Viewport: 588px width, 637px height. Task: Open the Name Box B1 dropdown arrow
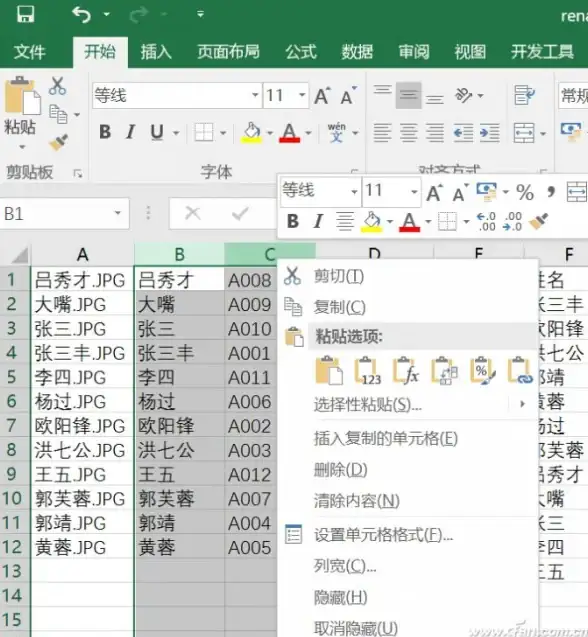click(118, 213)
